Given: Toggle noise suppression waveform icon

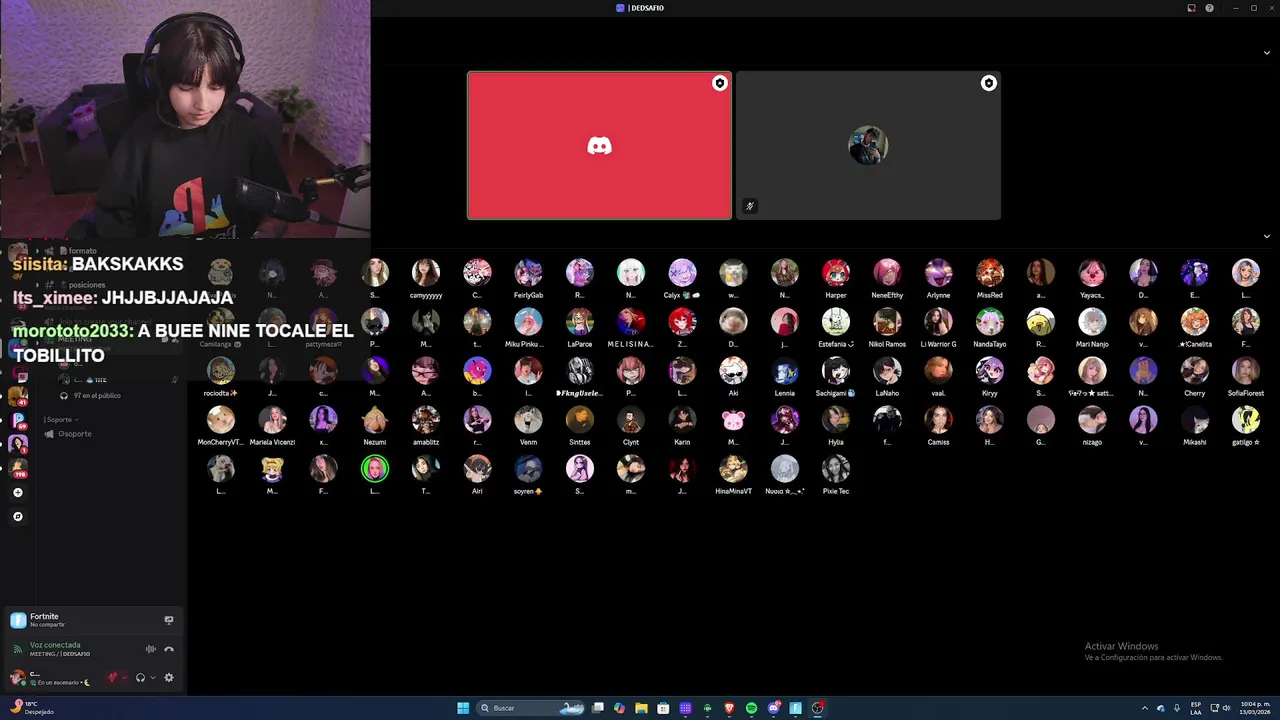Looking at the screenshot, I should pyautogui.click(x=151, y=649).
